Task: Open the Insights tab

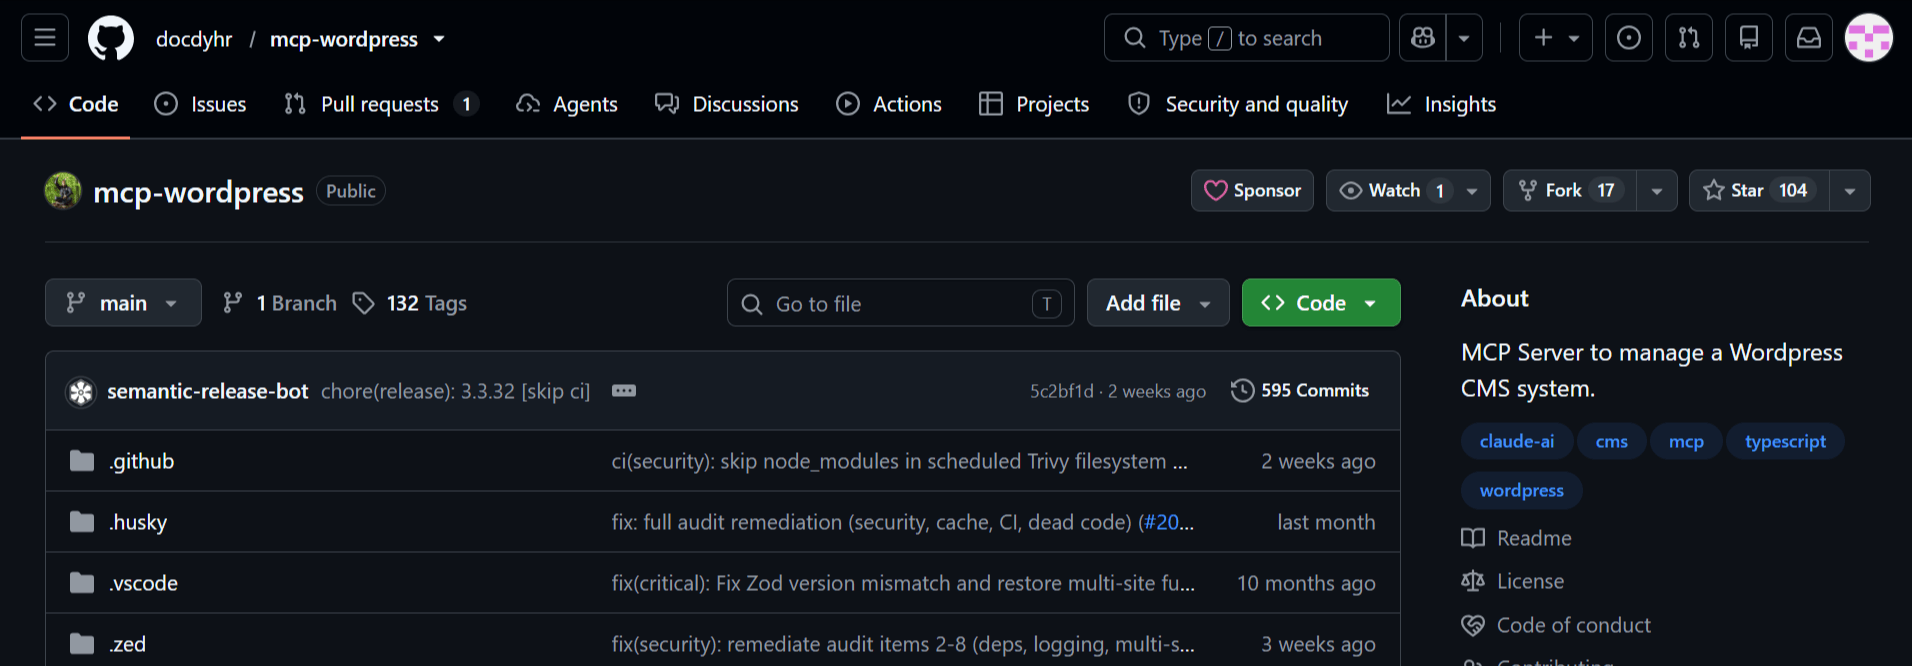Action: (1441, 104)
